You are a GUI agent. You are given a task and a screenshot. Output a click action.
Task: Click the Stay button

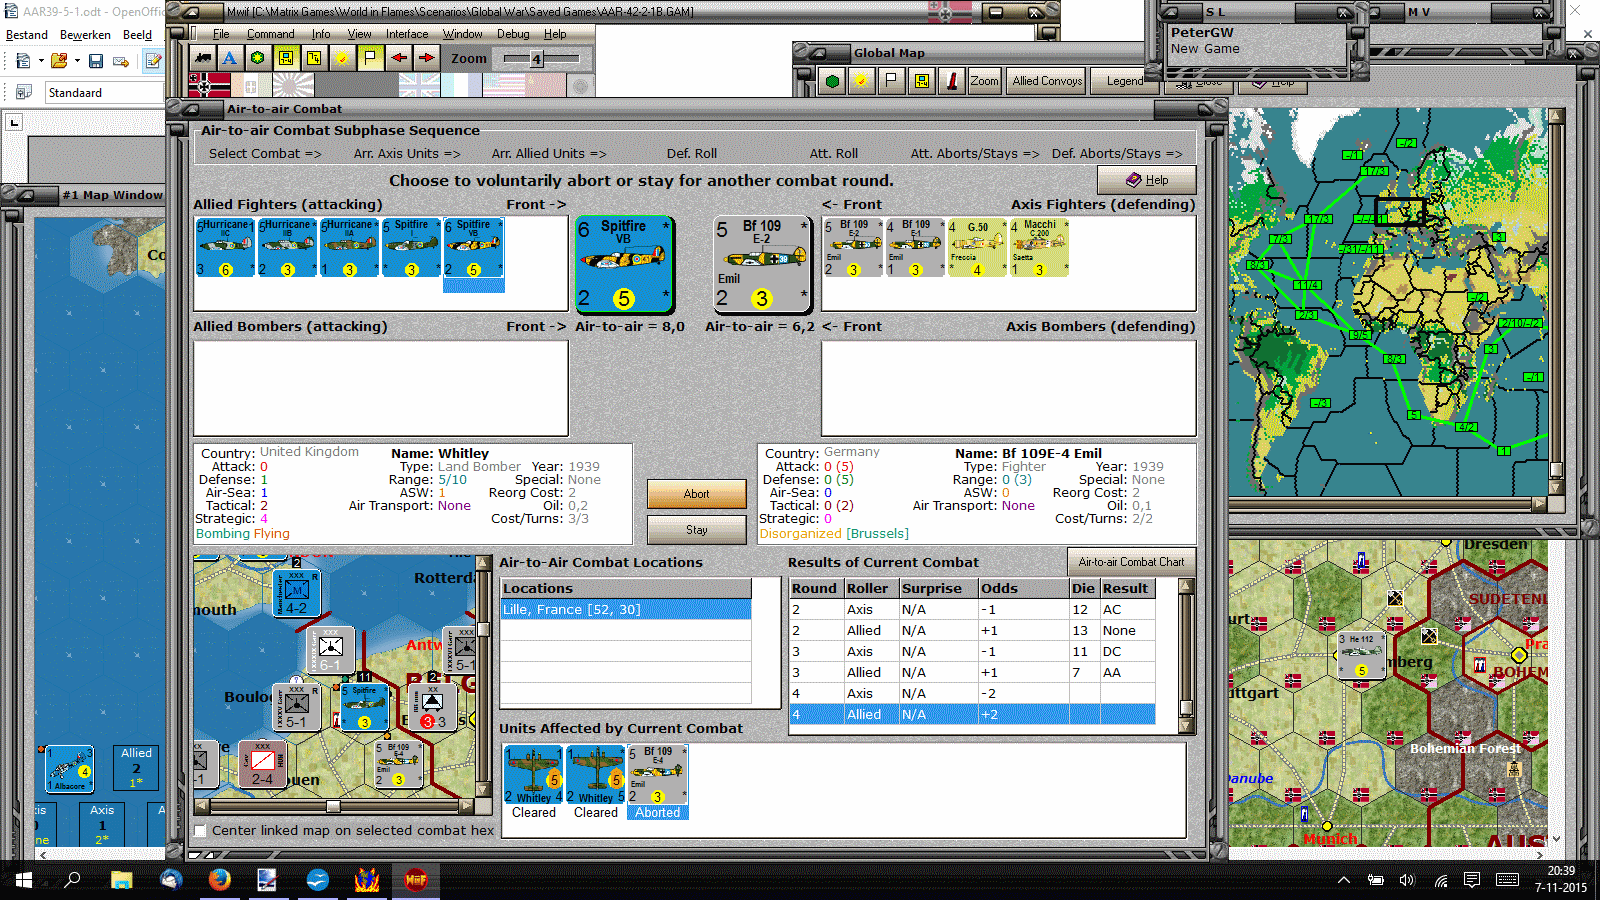tap(697, 530)
